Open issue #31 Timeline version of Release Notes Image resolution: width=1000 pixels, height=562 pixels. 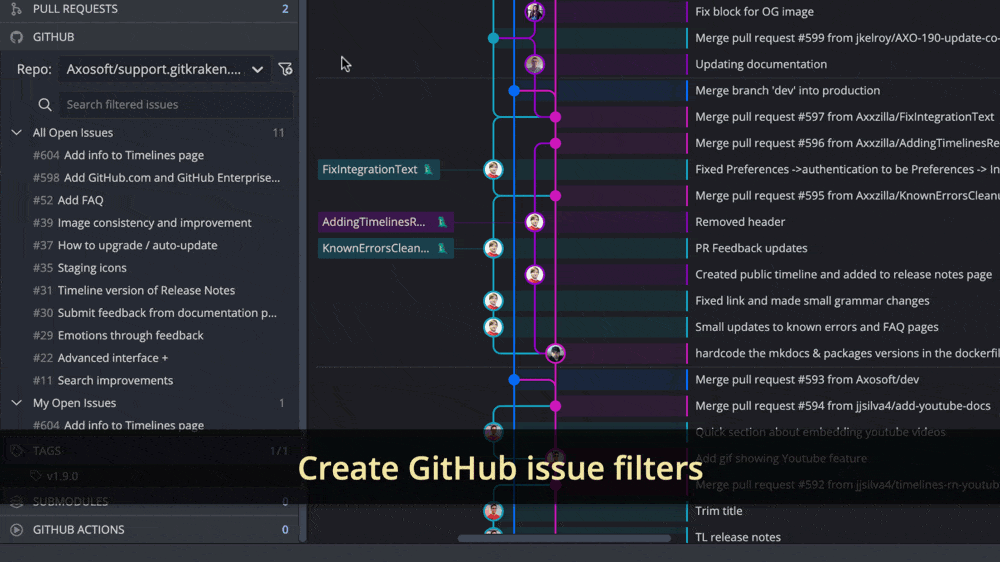pyautogui.click(x=134, y=290)
